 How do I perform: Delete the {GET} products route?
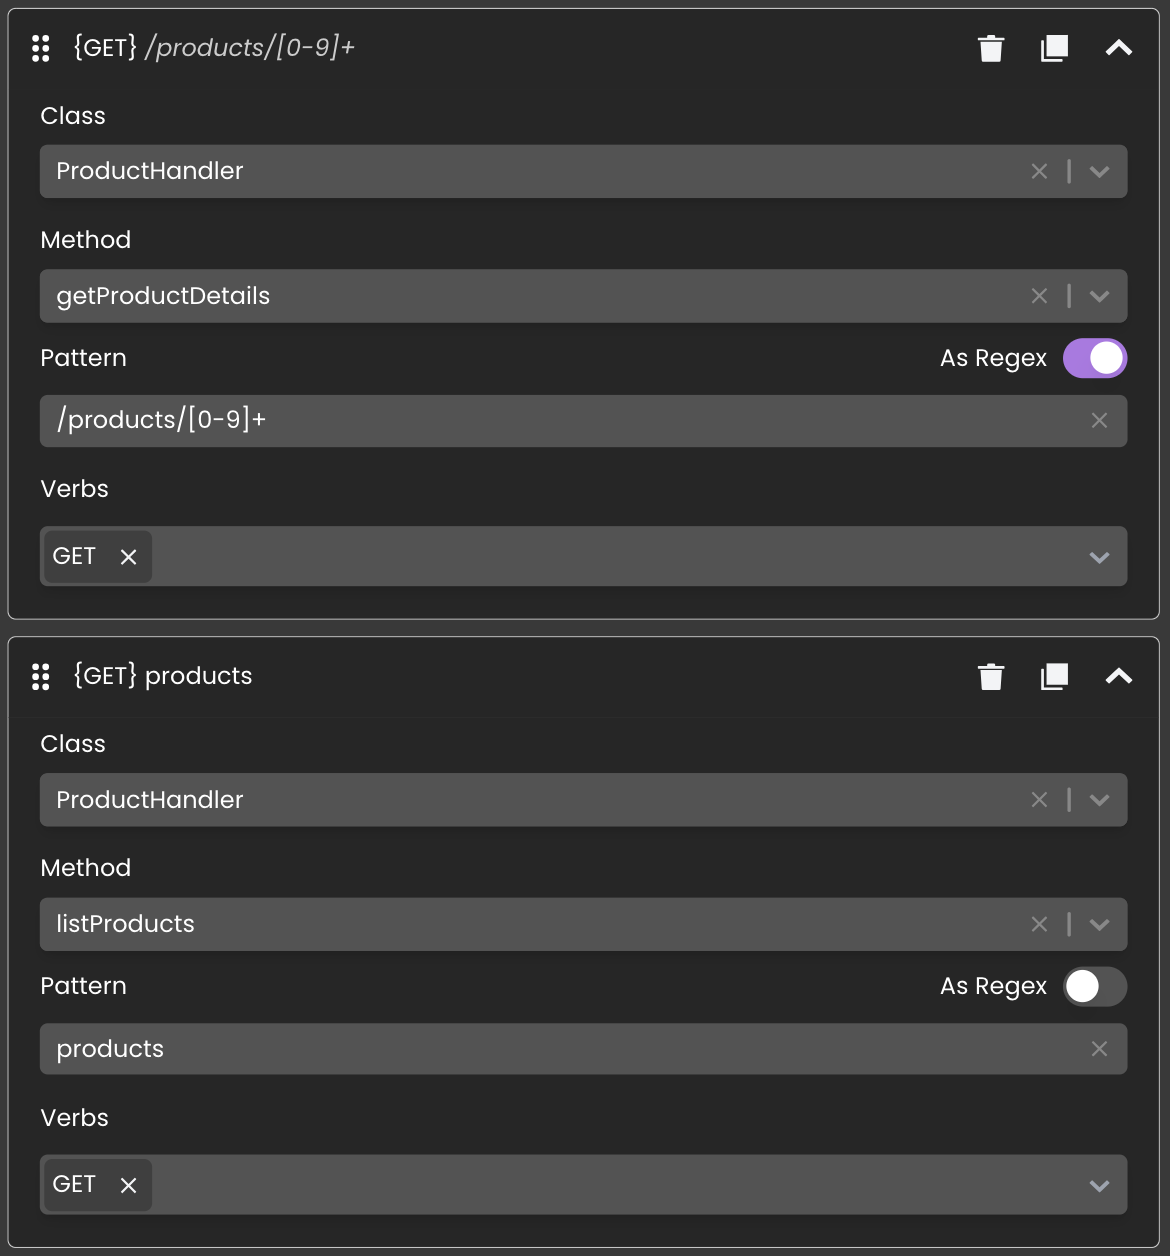[x=991, y=677]
